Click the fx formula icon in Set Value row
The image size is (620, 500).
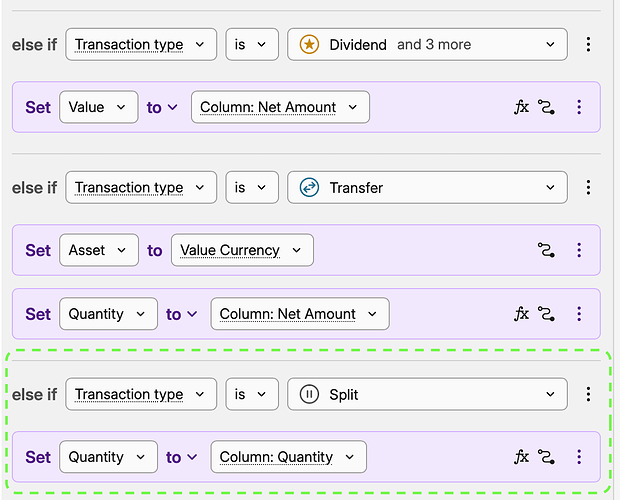521,107
